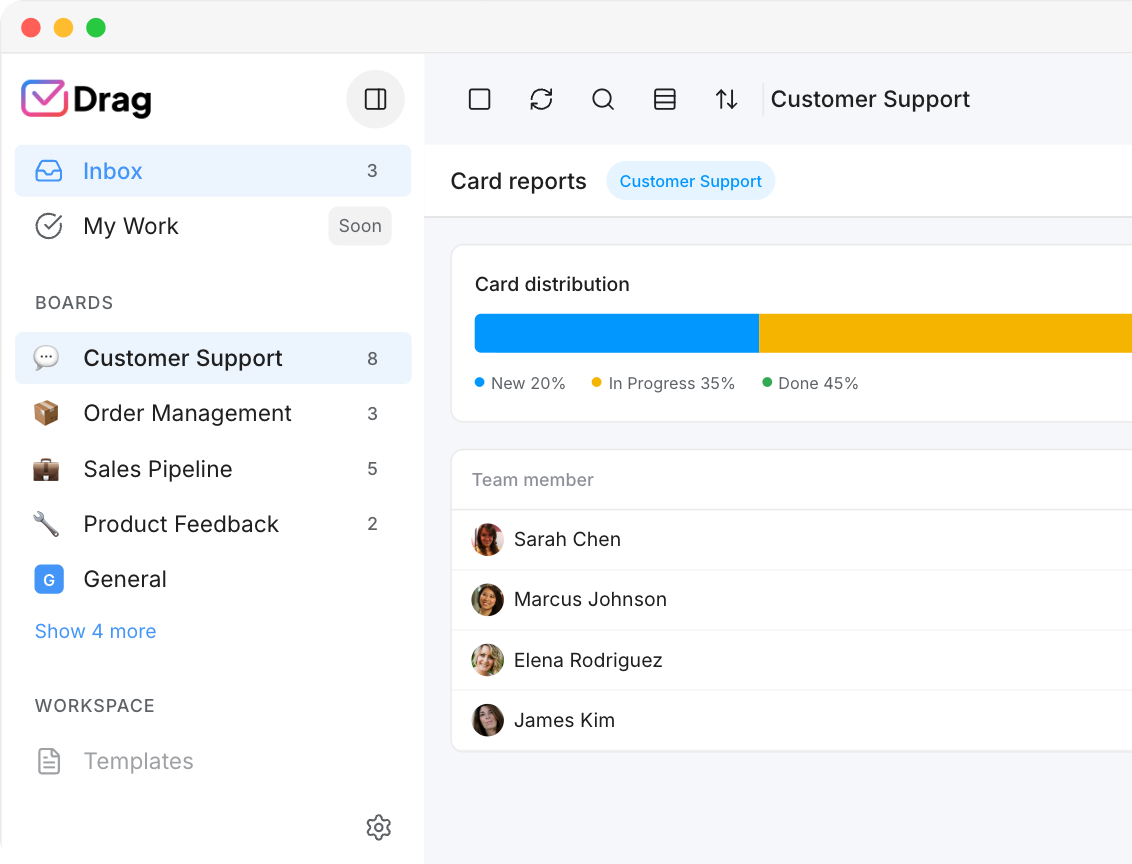Click the Sarah Chen row name
This screenshot has height=864, width=1132.
coord(567,539)
